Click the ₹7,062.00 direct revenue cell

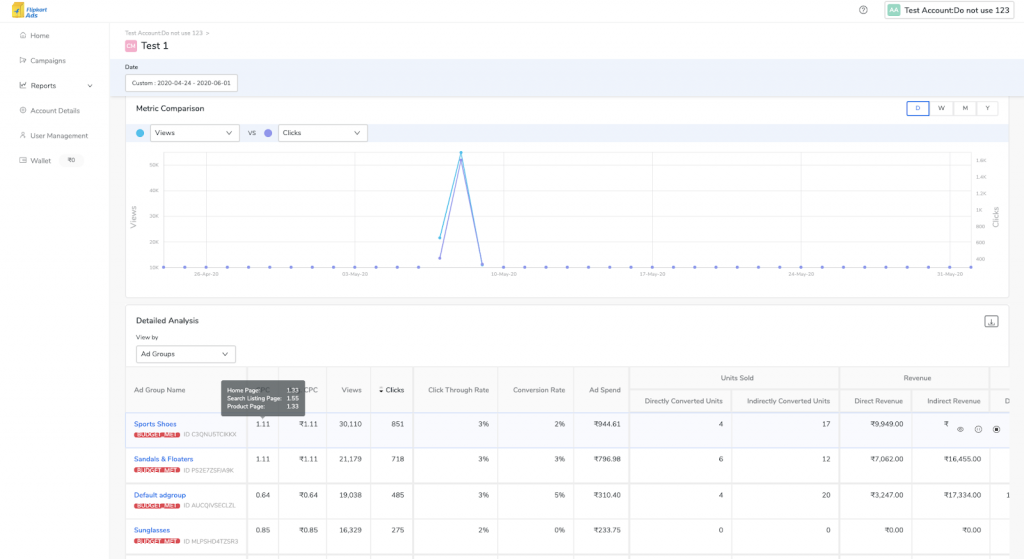tap(887, 459)
